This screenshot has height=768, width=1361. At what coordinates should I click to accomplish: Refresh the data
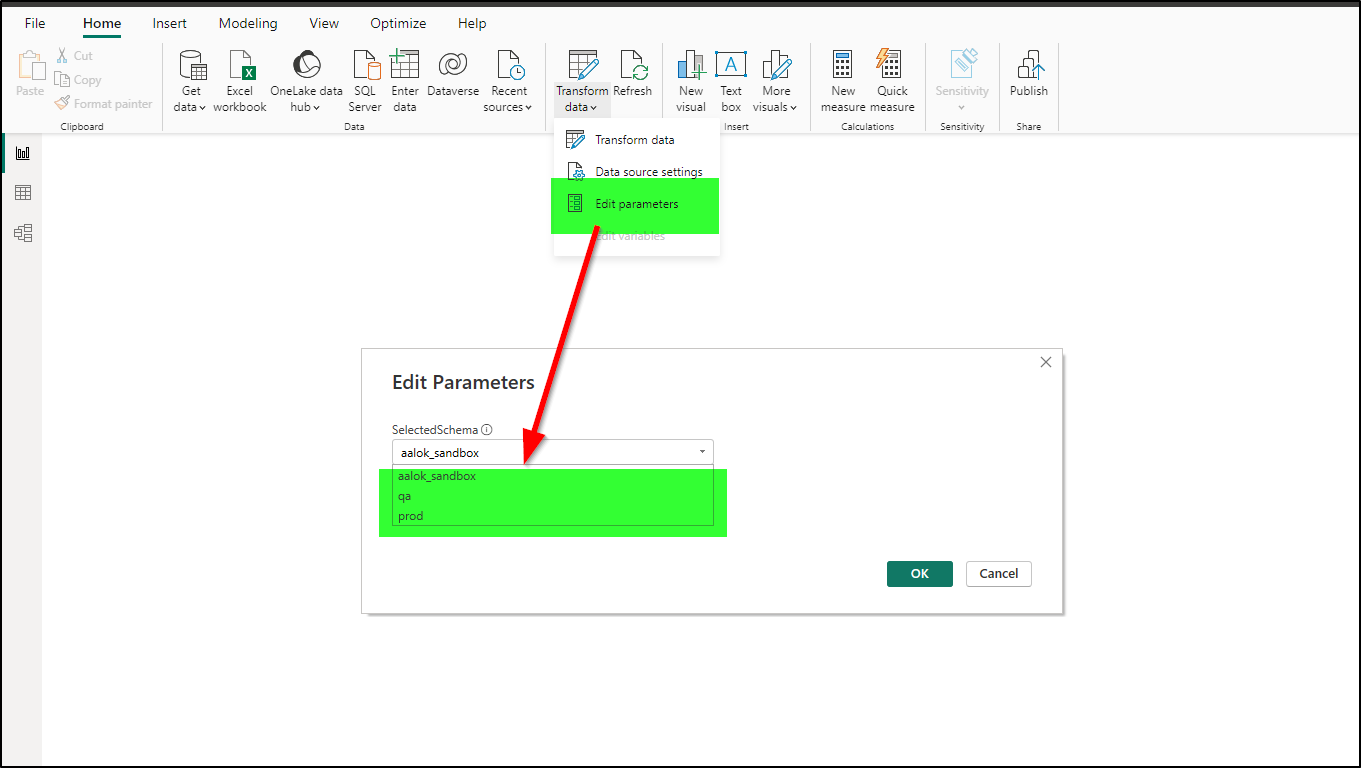[633, 75]
